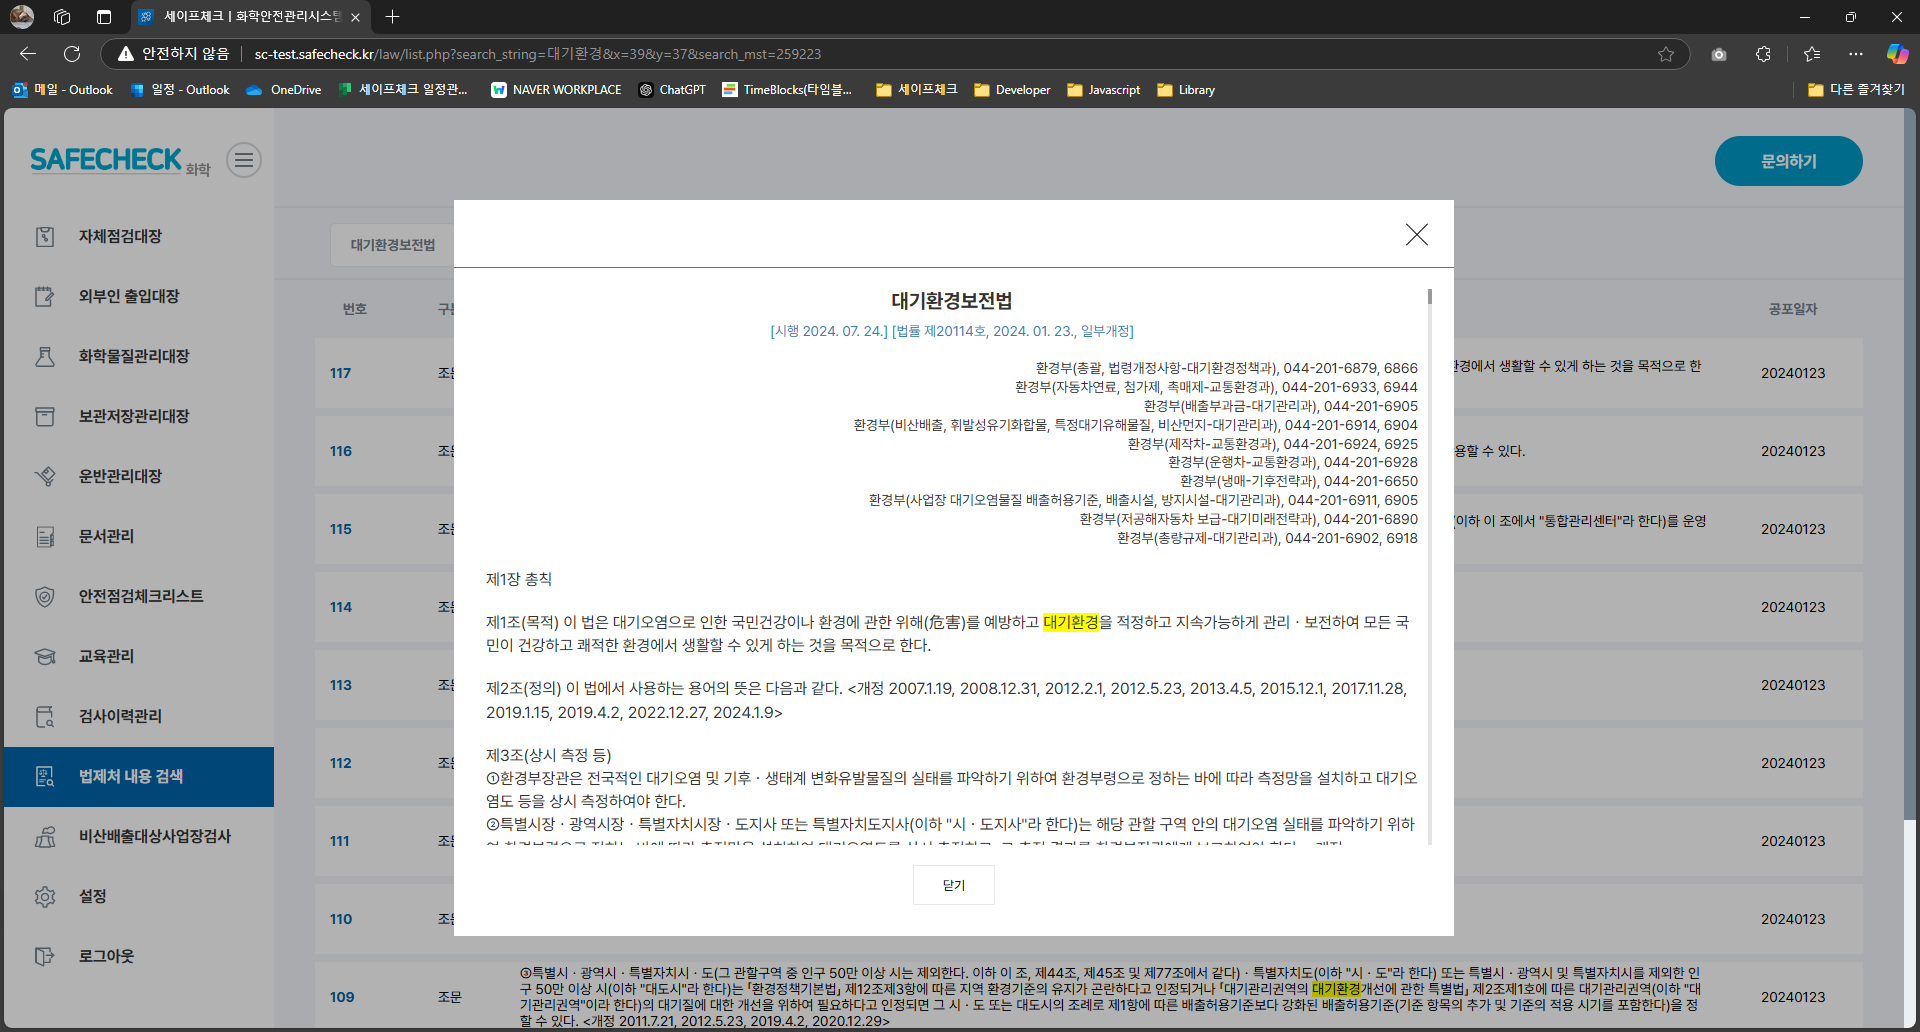Click the 교육관리 graduation cap icon
Viewport: 1920px width, 1032px height.
click(45, 656)
